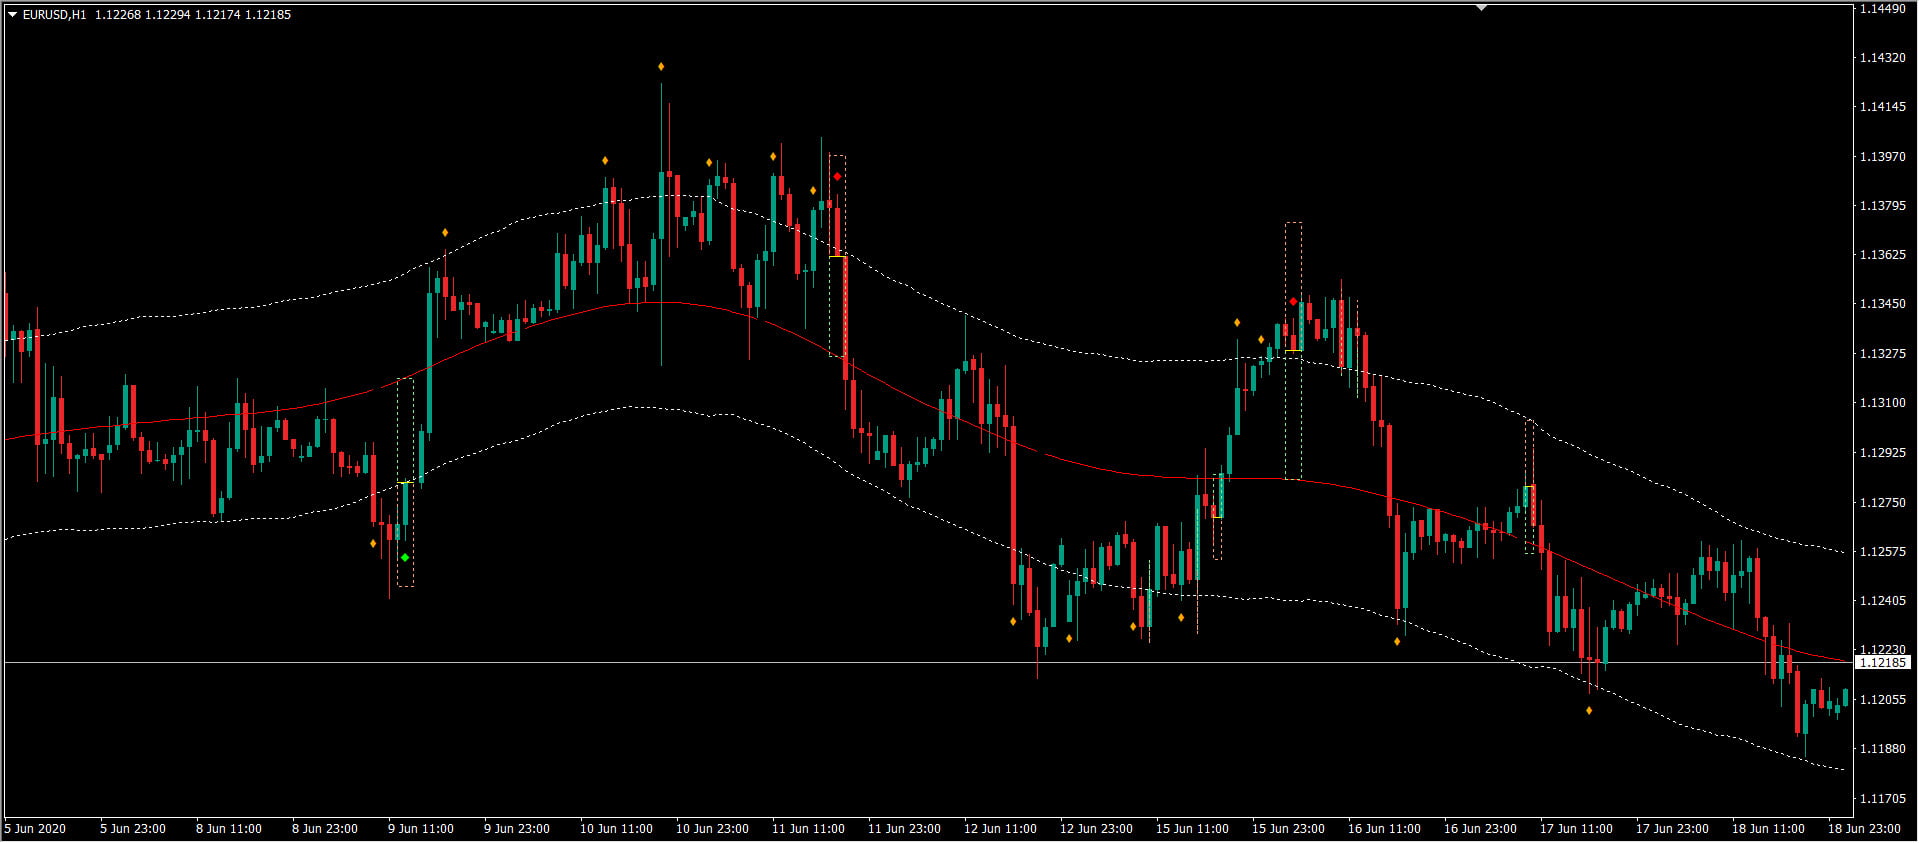Click price level 1.14145 on the scale

pos(1883,107)
